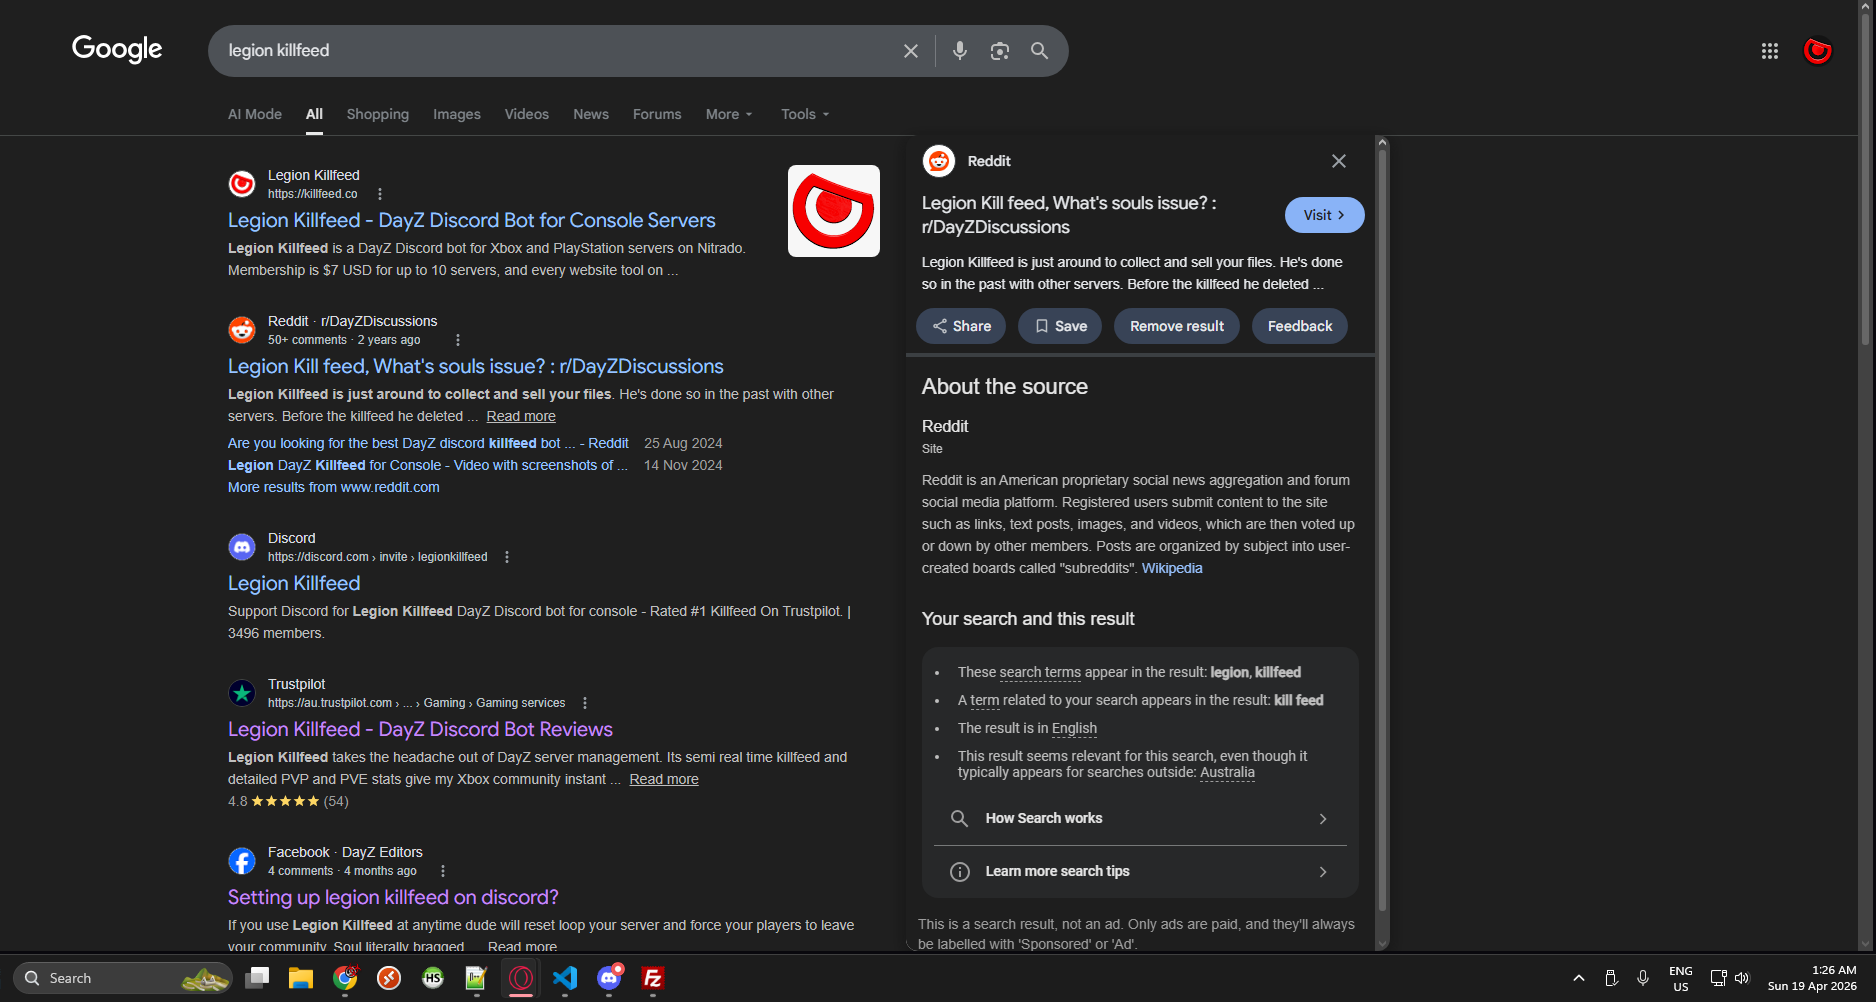Viewport: 1876px width, 1002px height.
Task: Open the Google account avatar
Action: (x=1817, y=51)
